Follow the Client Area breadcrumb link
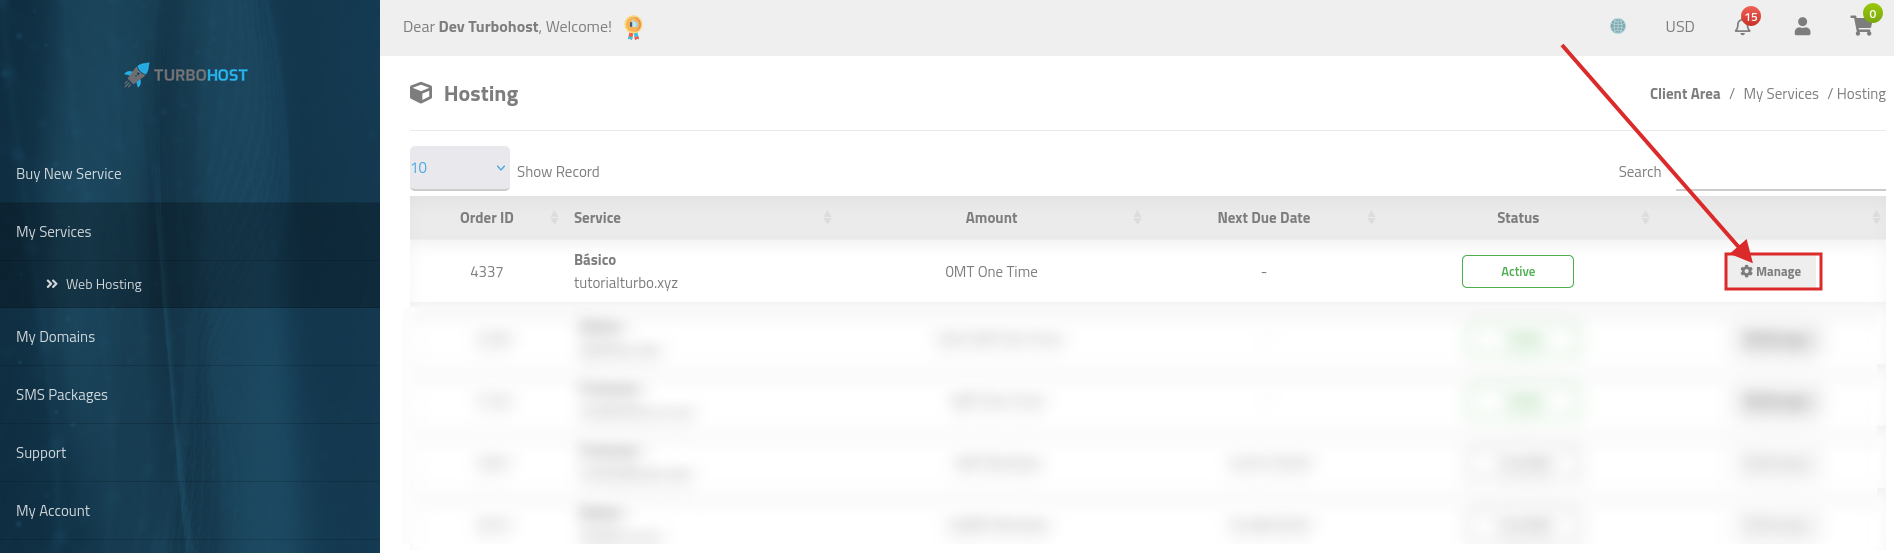 coord(1685,94)
